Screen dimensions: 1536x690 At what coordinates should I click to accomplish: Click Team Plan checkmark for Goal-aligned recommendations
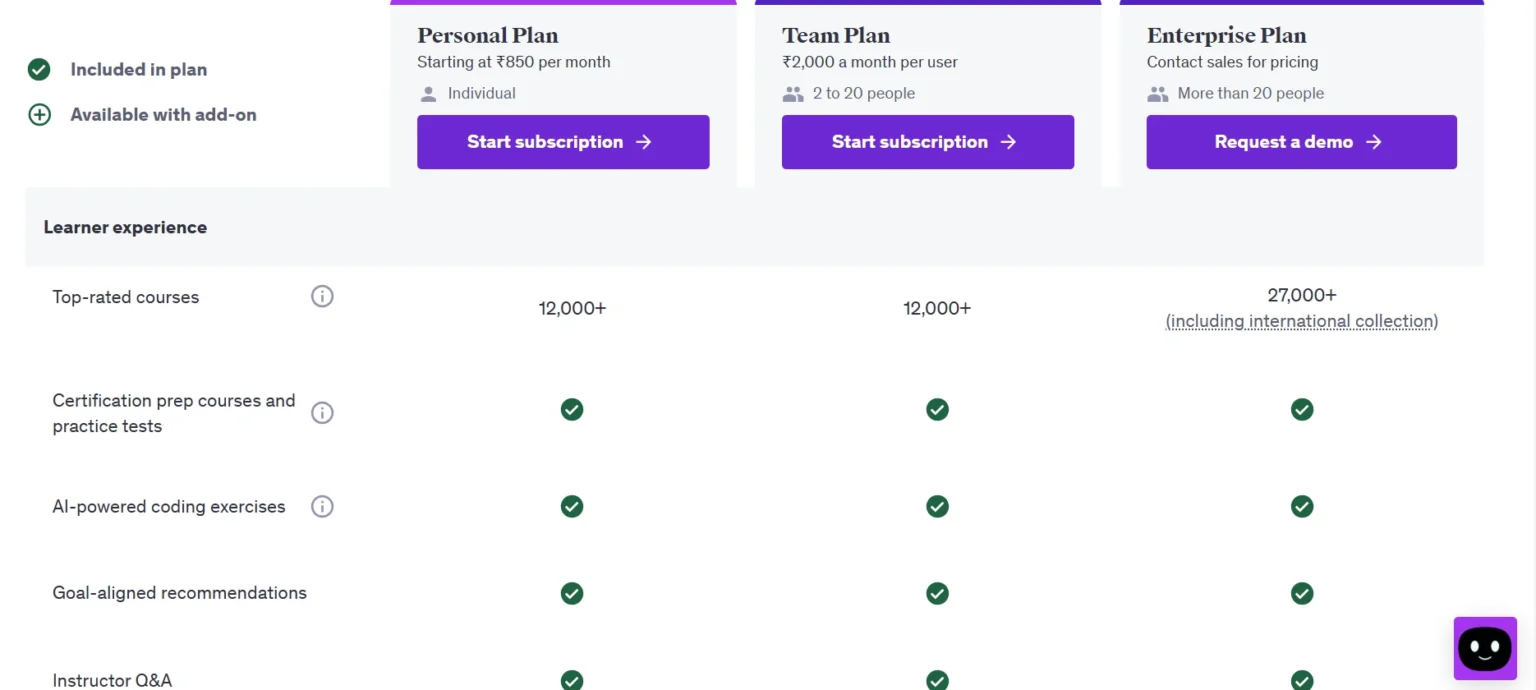coord(937,593)
